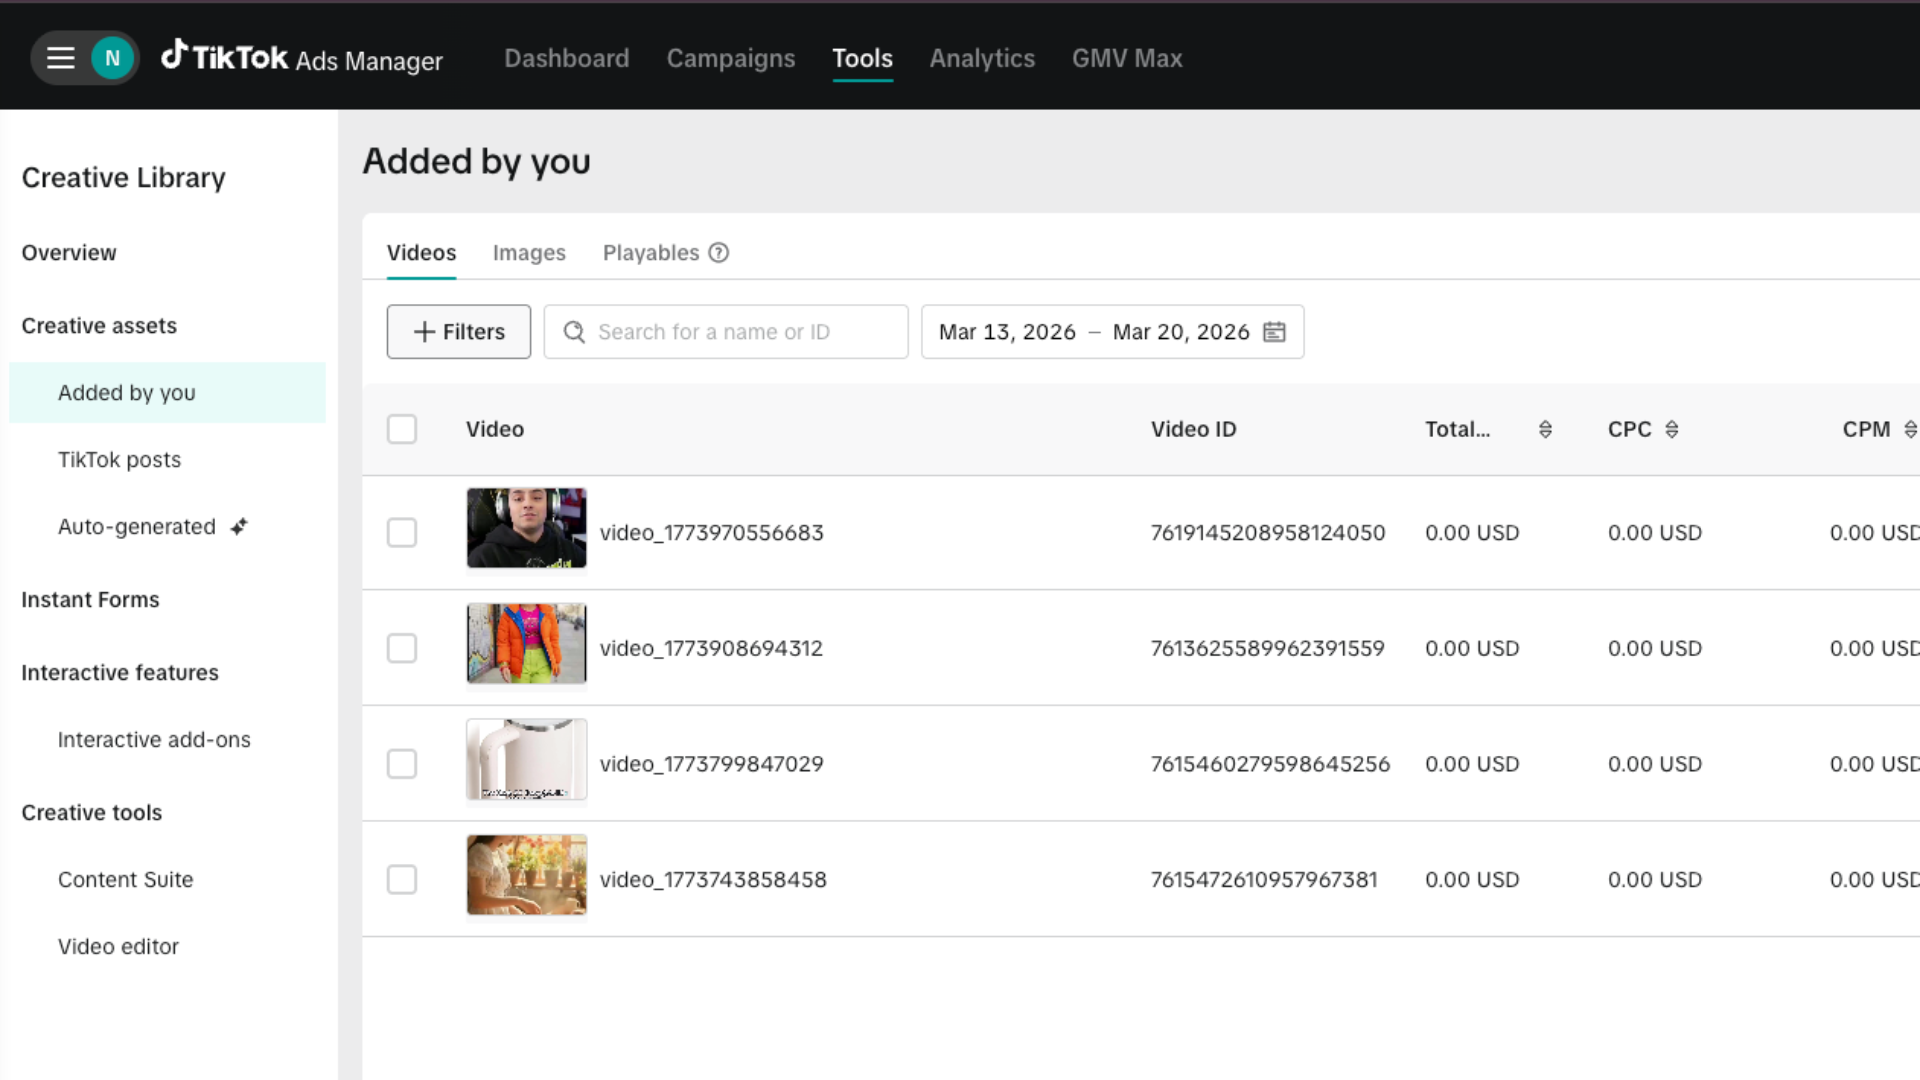Sort by the Total column arrows

pos(1545,429)
